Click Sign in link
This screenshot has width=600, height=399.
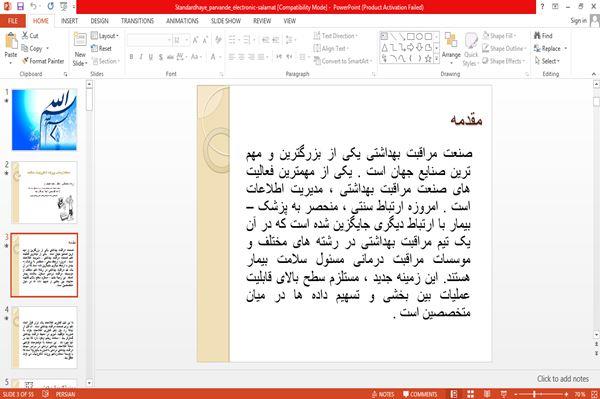pos(578,21)
